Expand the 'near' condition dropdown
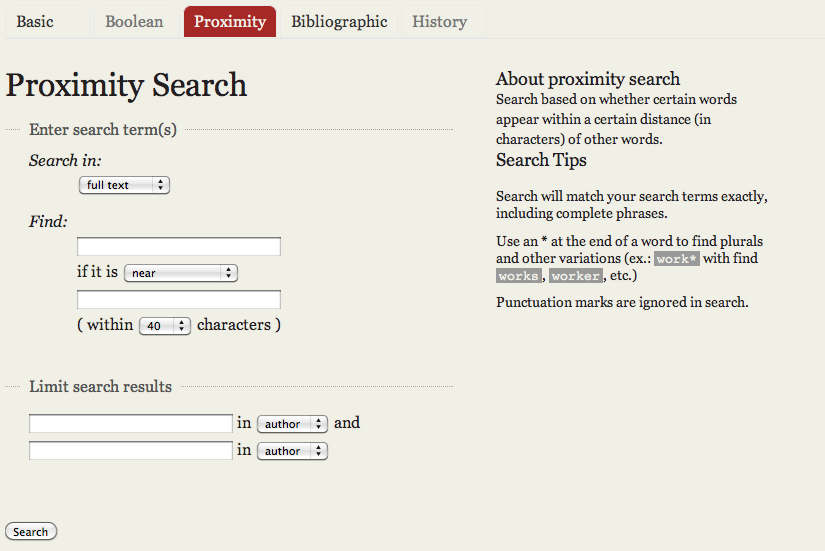The image size is (825, 551). [x=181, y=273]
